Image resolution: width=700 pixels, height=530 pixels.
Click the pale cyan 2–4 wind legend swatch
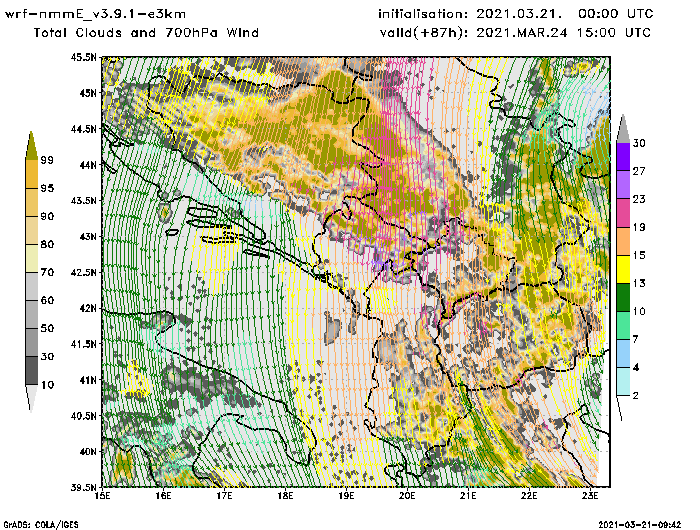pyautogui.click(x=623, y=381)
